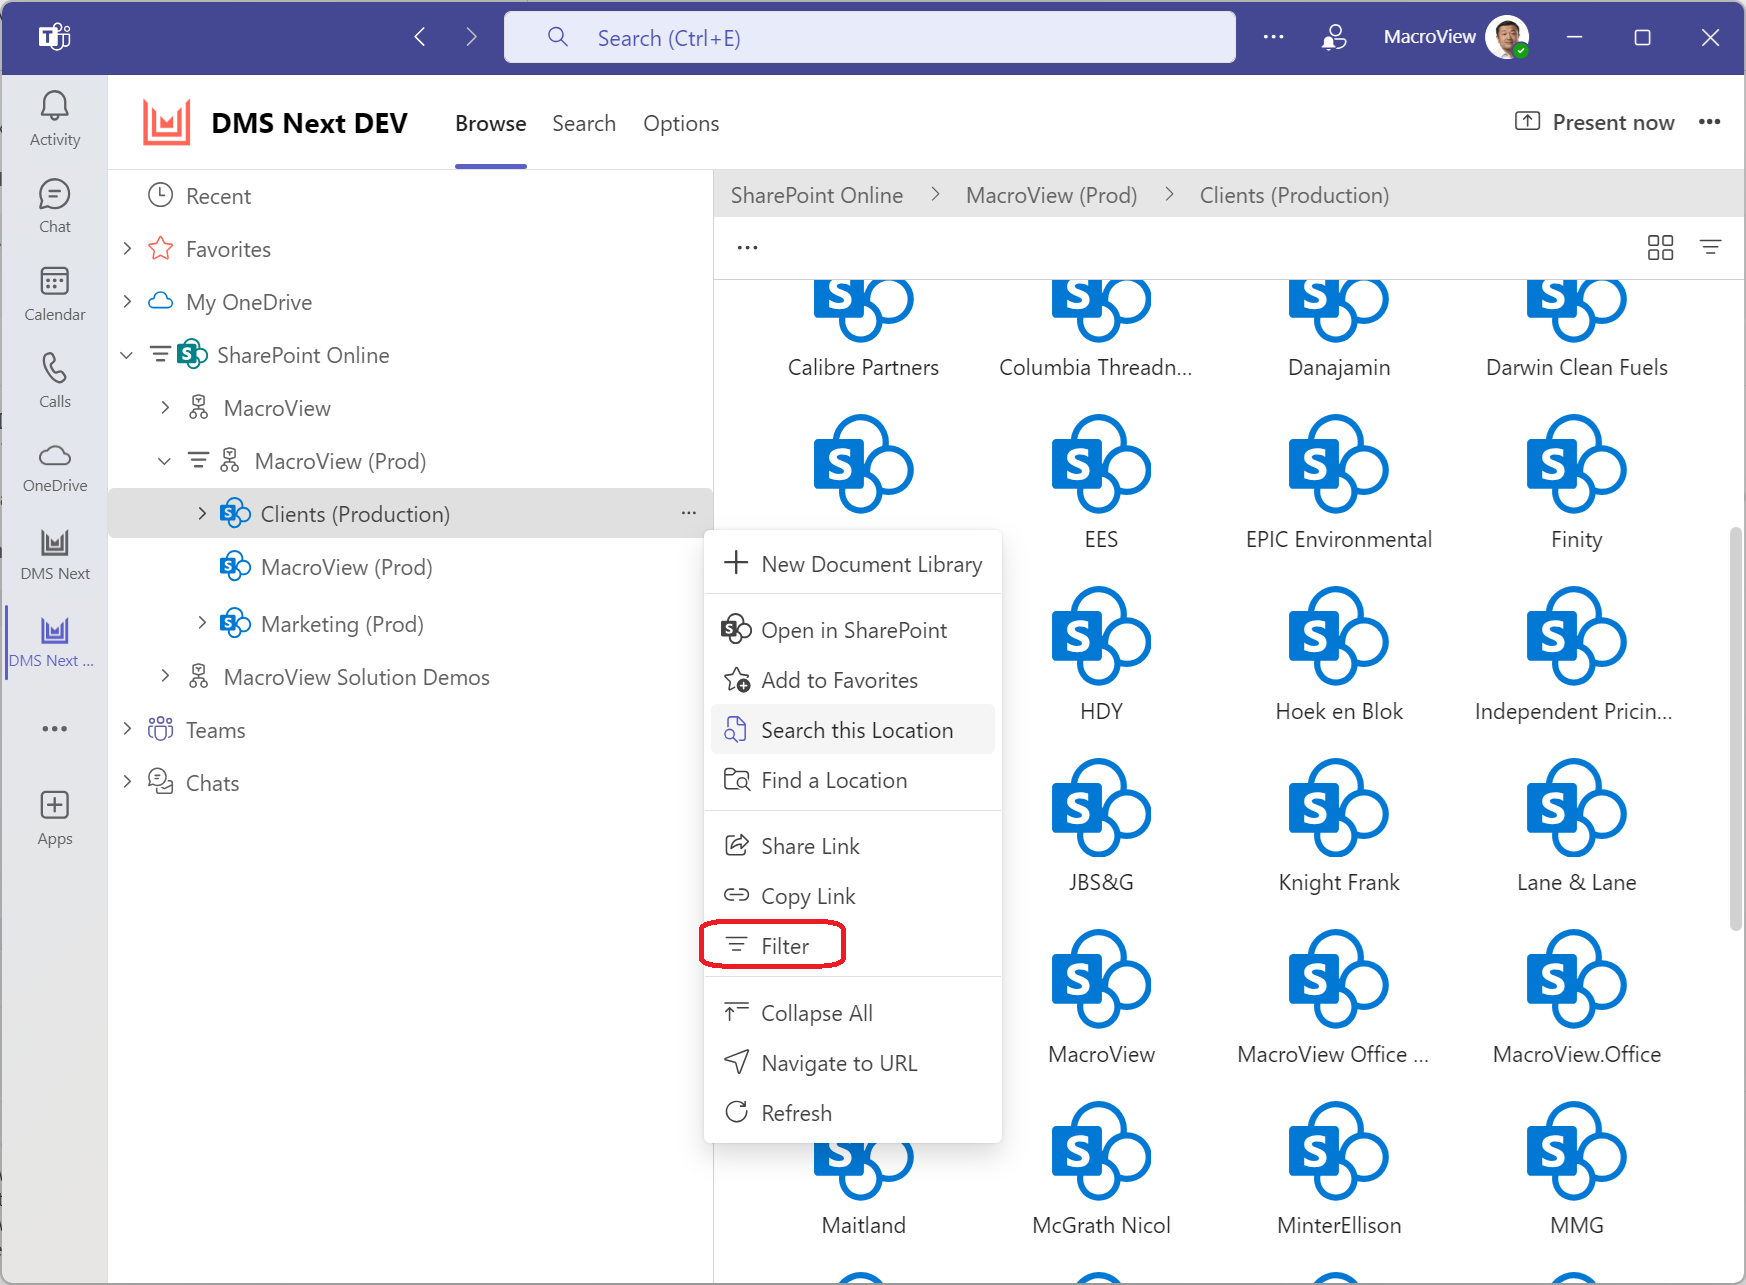This screenshot has width=1746, height=1285.
Task: Select Search this Location
Action: pos(853,729)
